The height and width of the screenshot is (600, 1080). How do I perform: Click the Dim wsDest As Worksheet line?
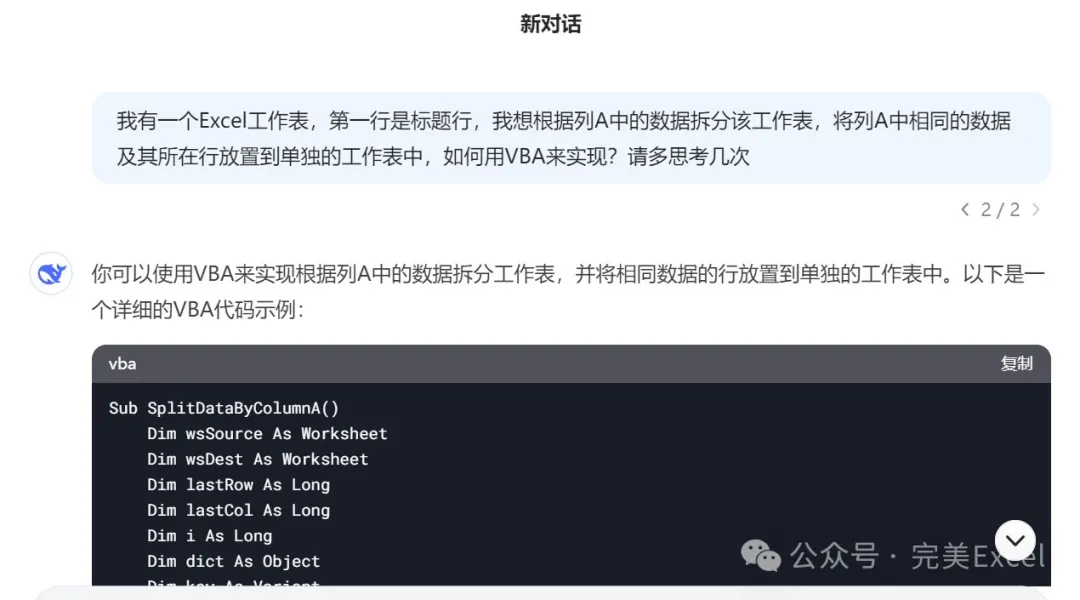[258, 459]
